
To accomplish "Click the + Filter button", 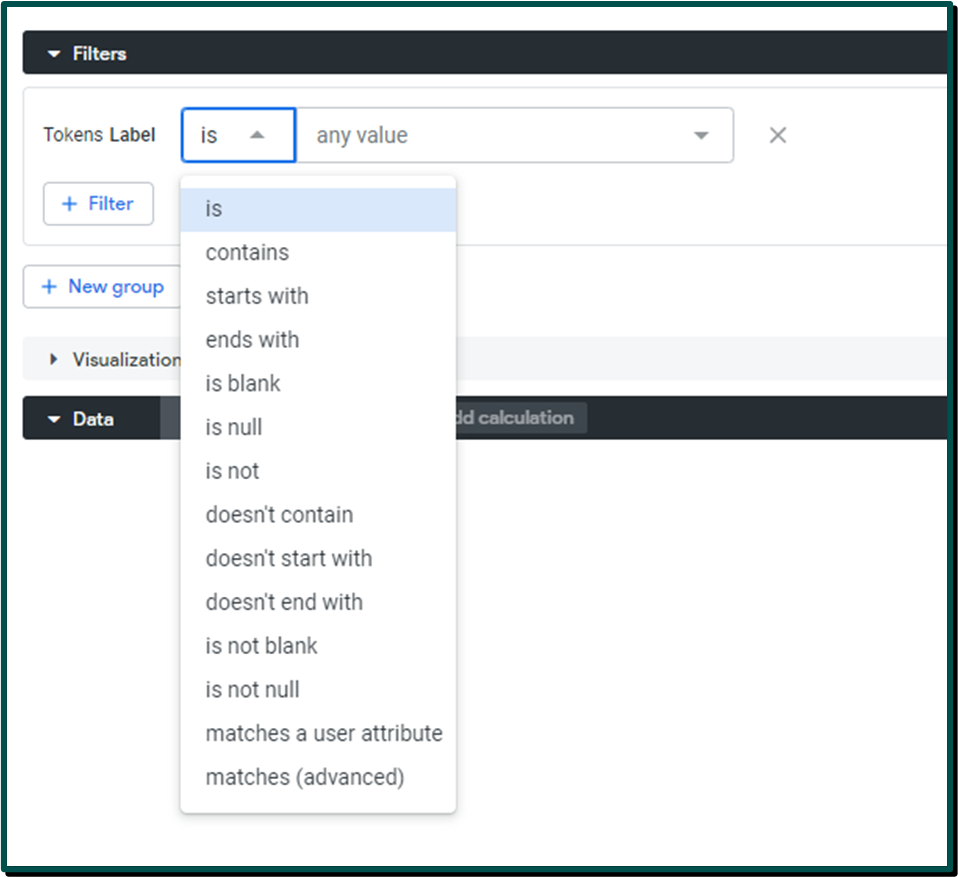I will (98, 204).
